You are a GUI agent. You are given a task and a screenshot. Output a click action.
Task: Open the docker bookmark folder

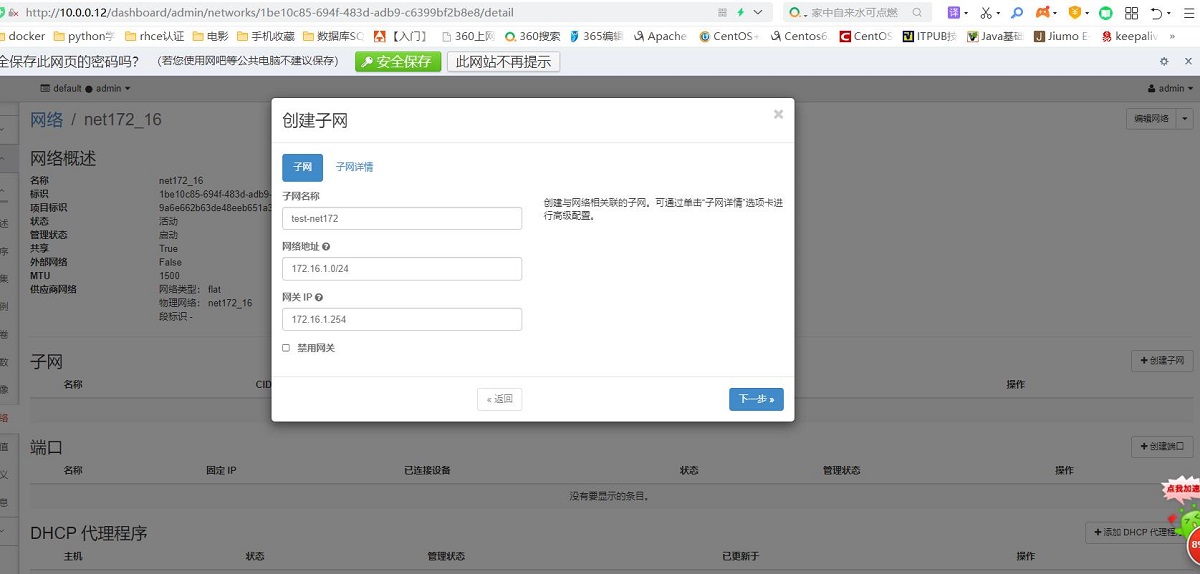pyautogui.click(x=22, y=36)
